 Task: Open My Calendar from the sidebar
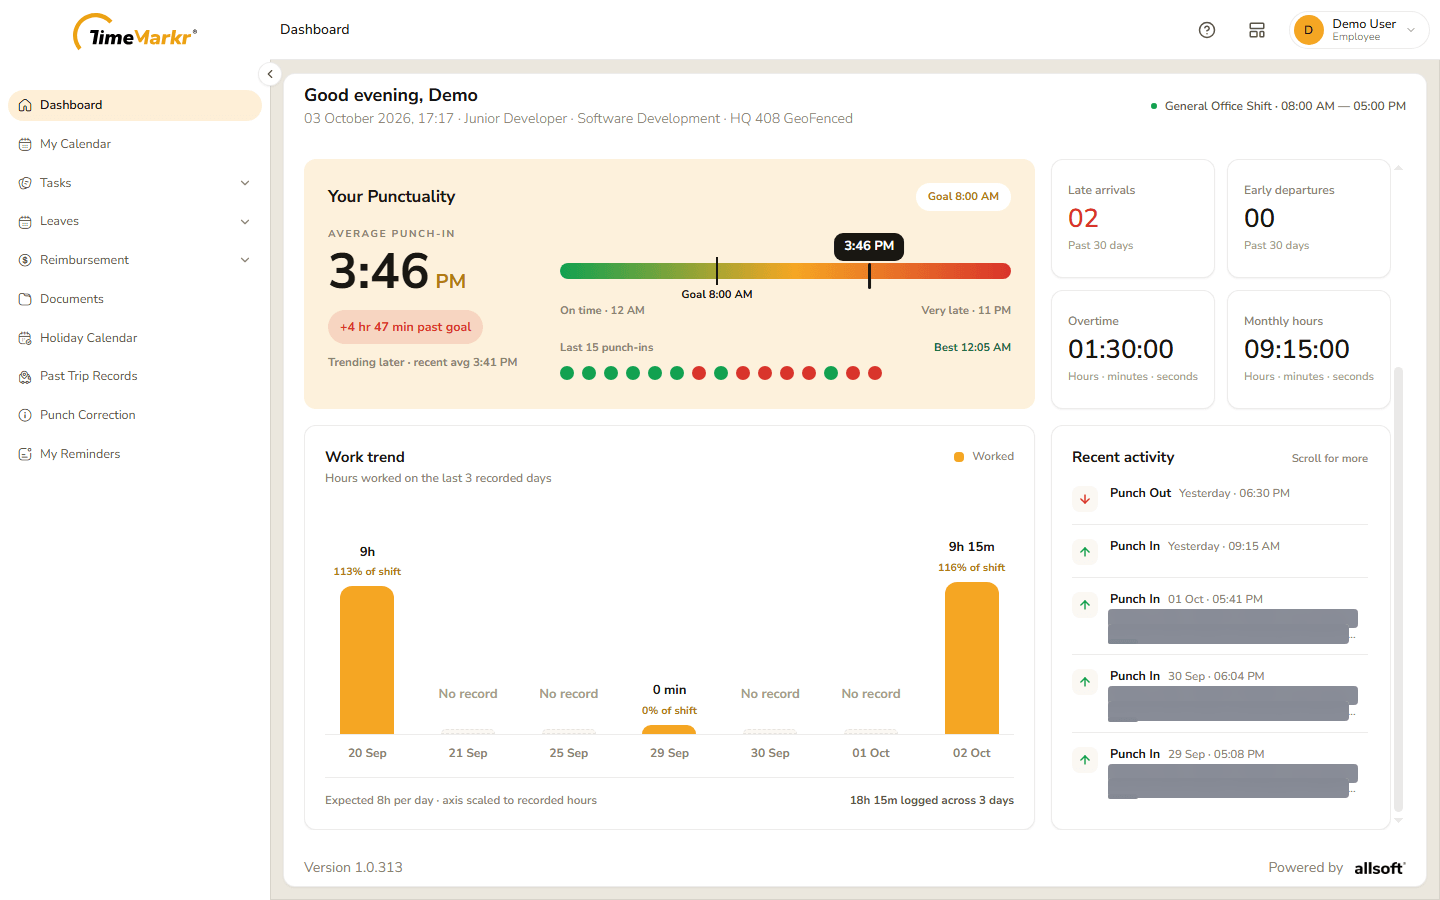(135, 144)
